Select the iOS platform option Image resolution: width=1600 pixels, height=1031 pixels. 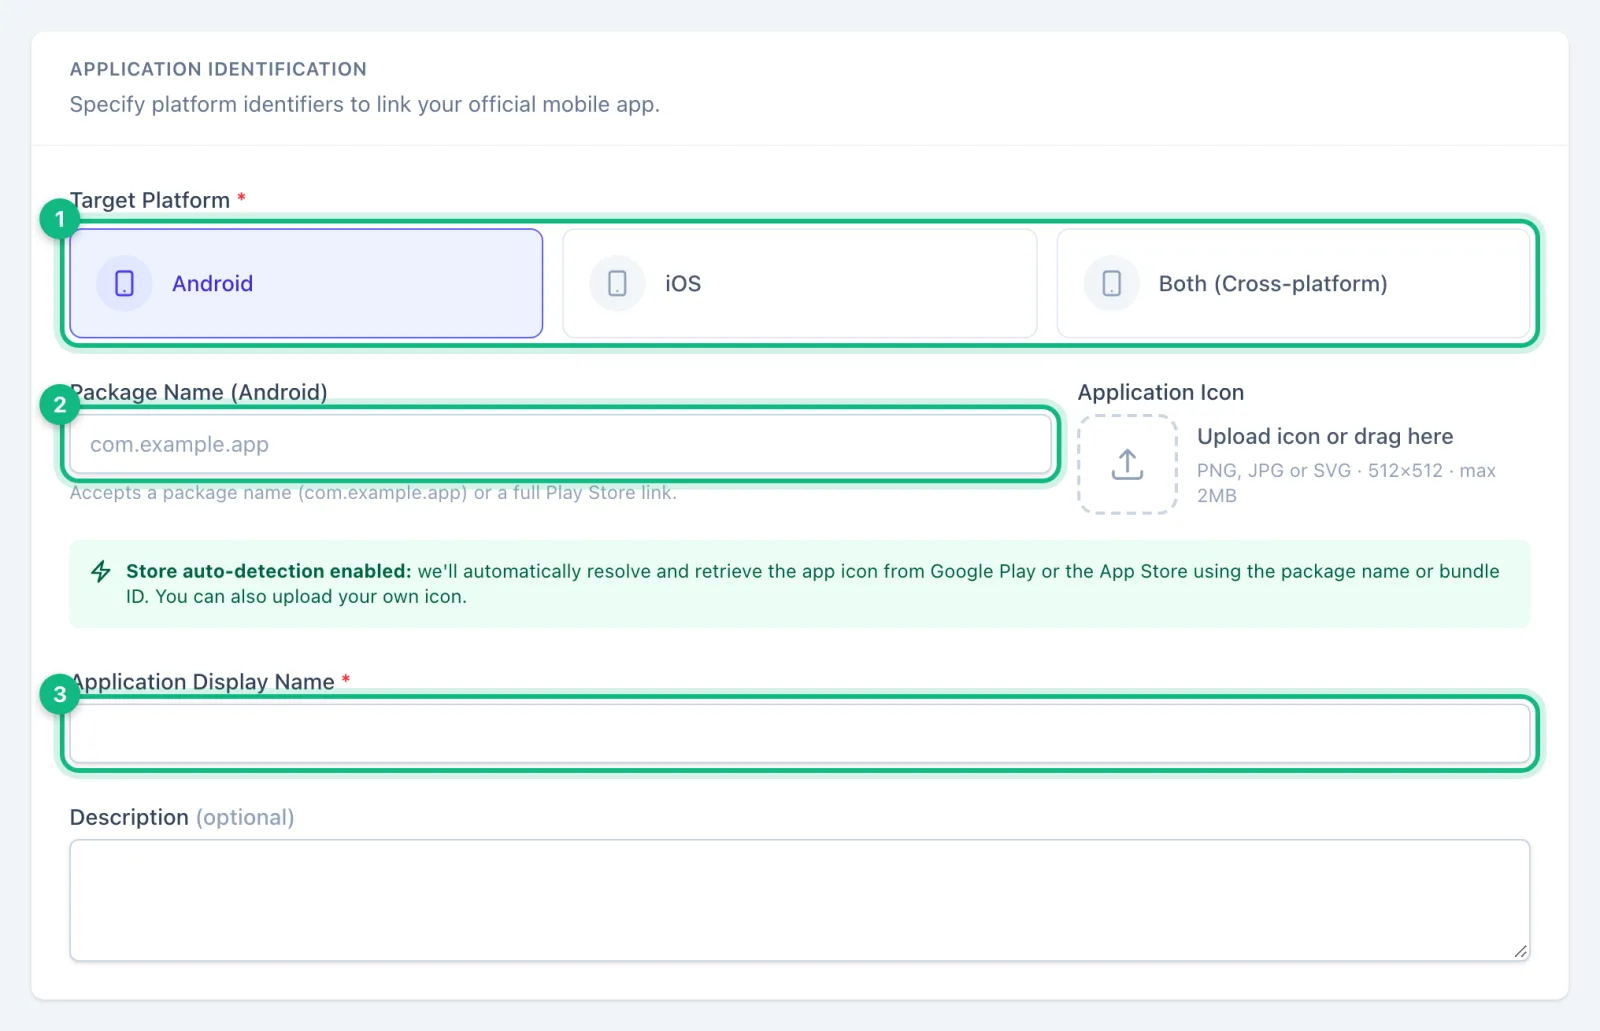pyautogui.click(x=799, y=283)
